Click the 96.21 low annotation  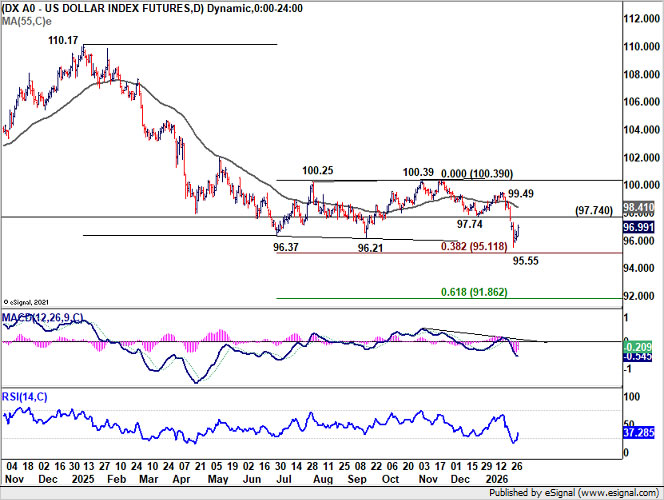(370, 248)
